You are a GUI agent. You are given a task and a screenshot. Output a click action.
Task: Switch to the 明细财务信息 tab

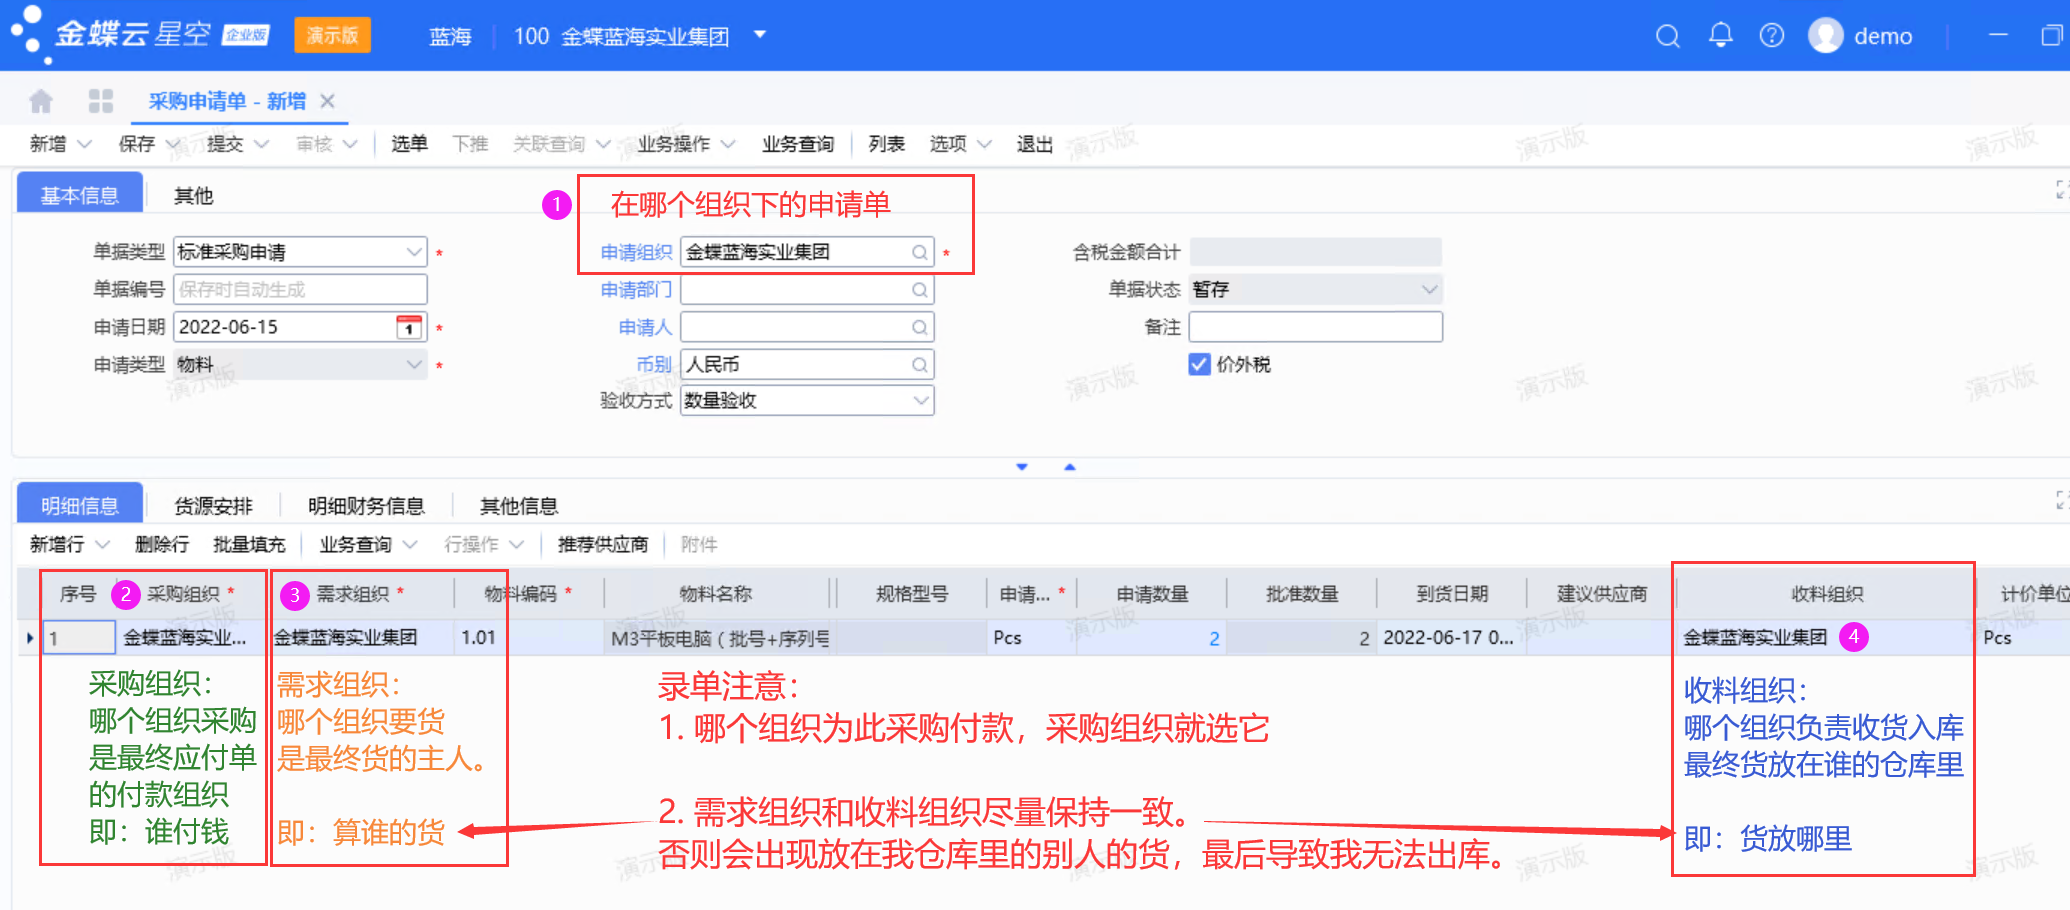[x=366, y=506]
